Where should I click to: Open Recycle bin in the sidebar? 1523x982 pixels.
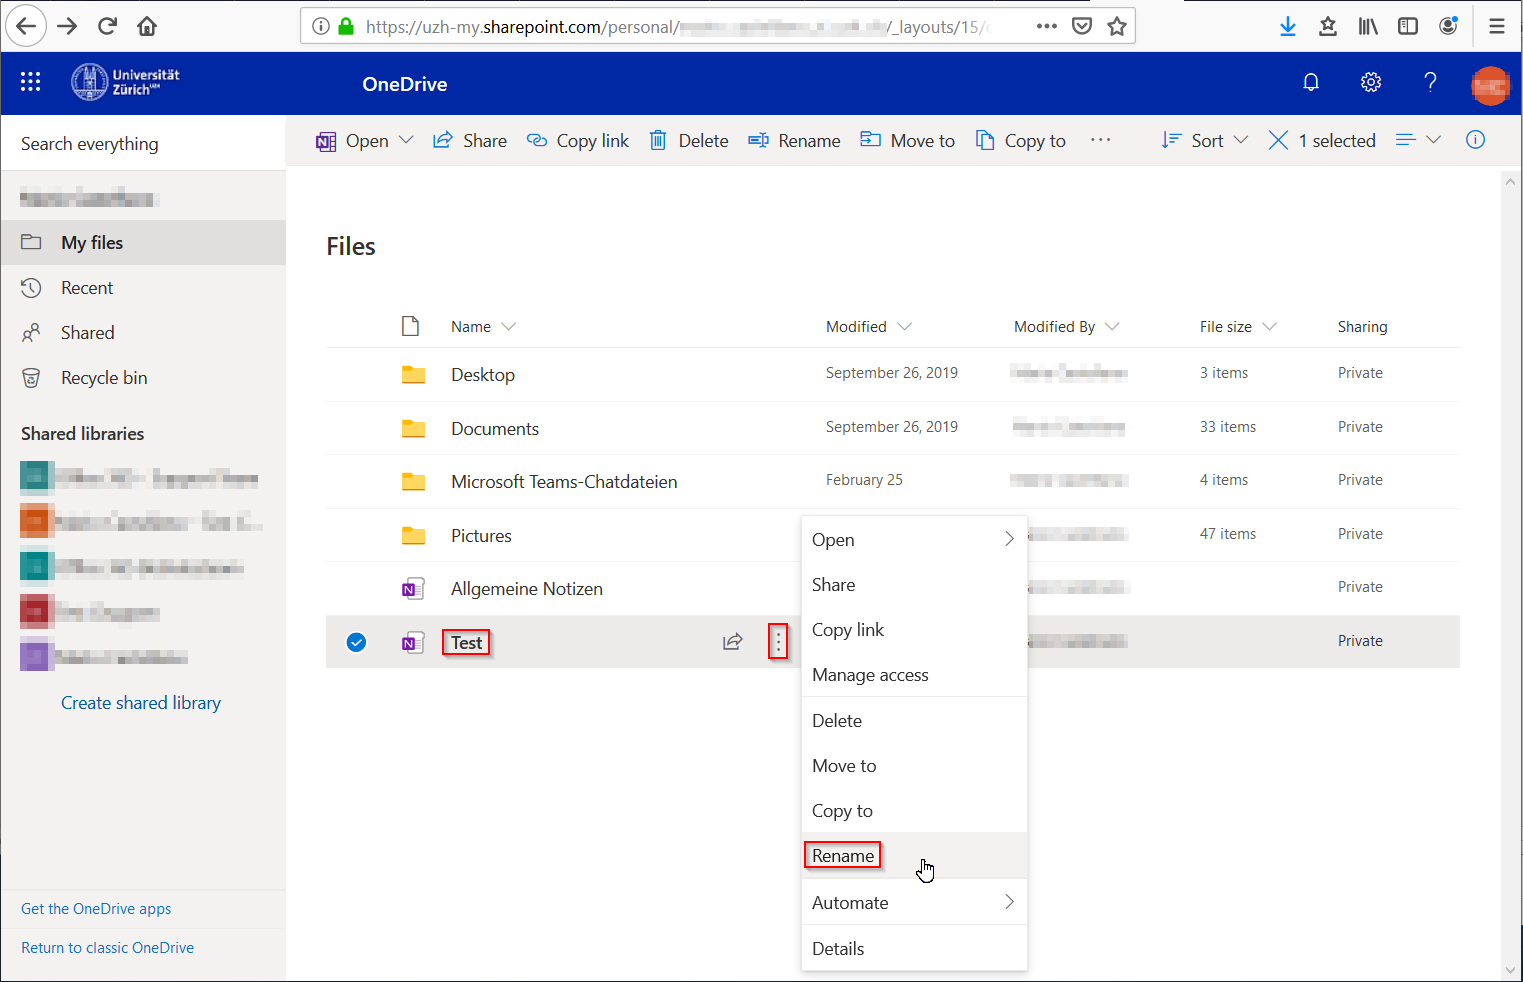tap(143, 378)
